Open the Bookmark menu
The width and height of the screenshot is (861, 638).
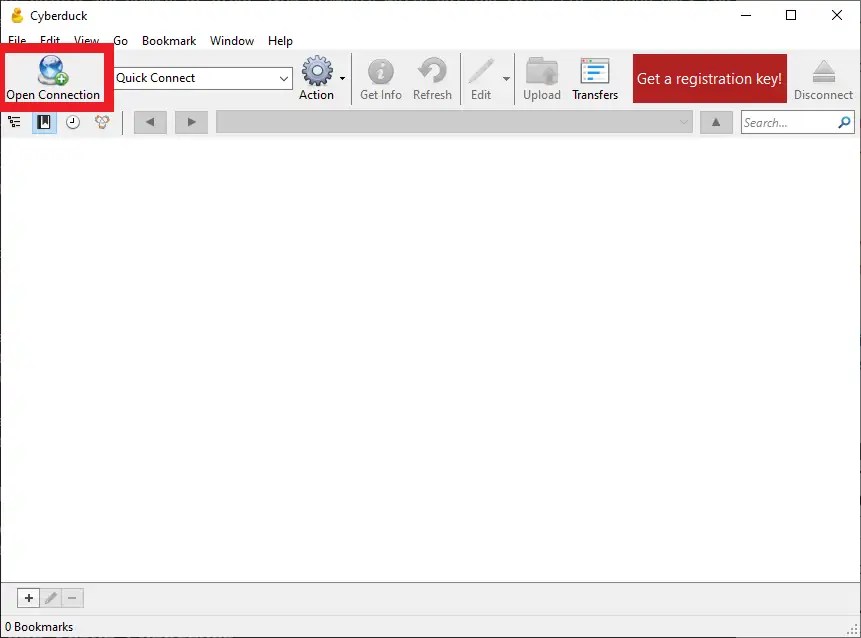click(x=168, y=41)
